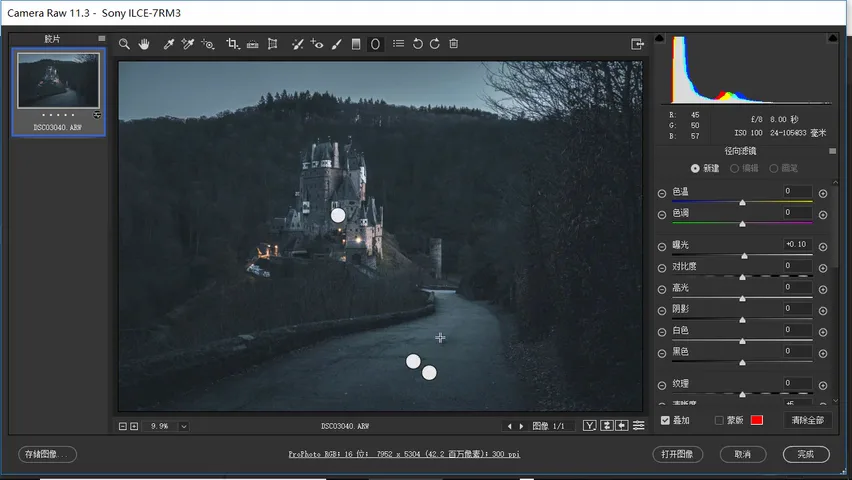Open the zoom level dropdown

(184, 426)
